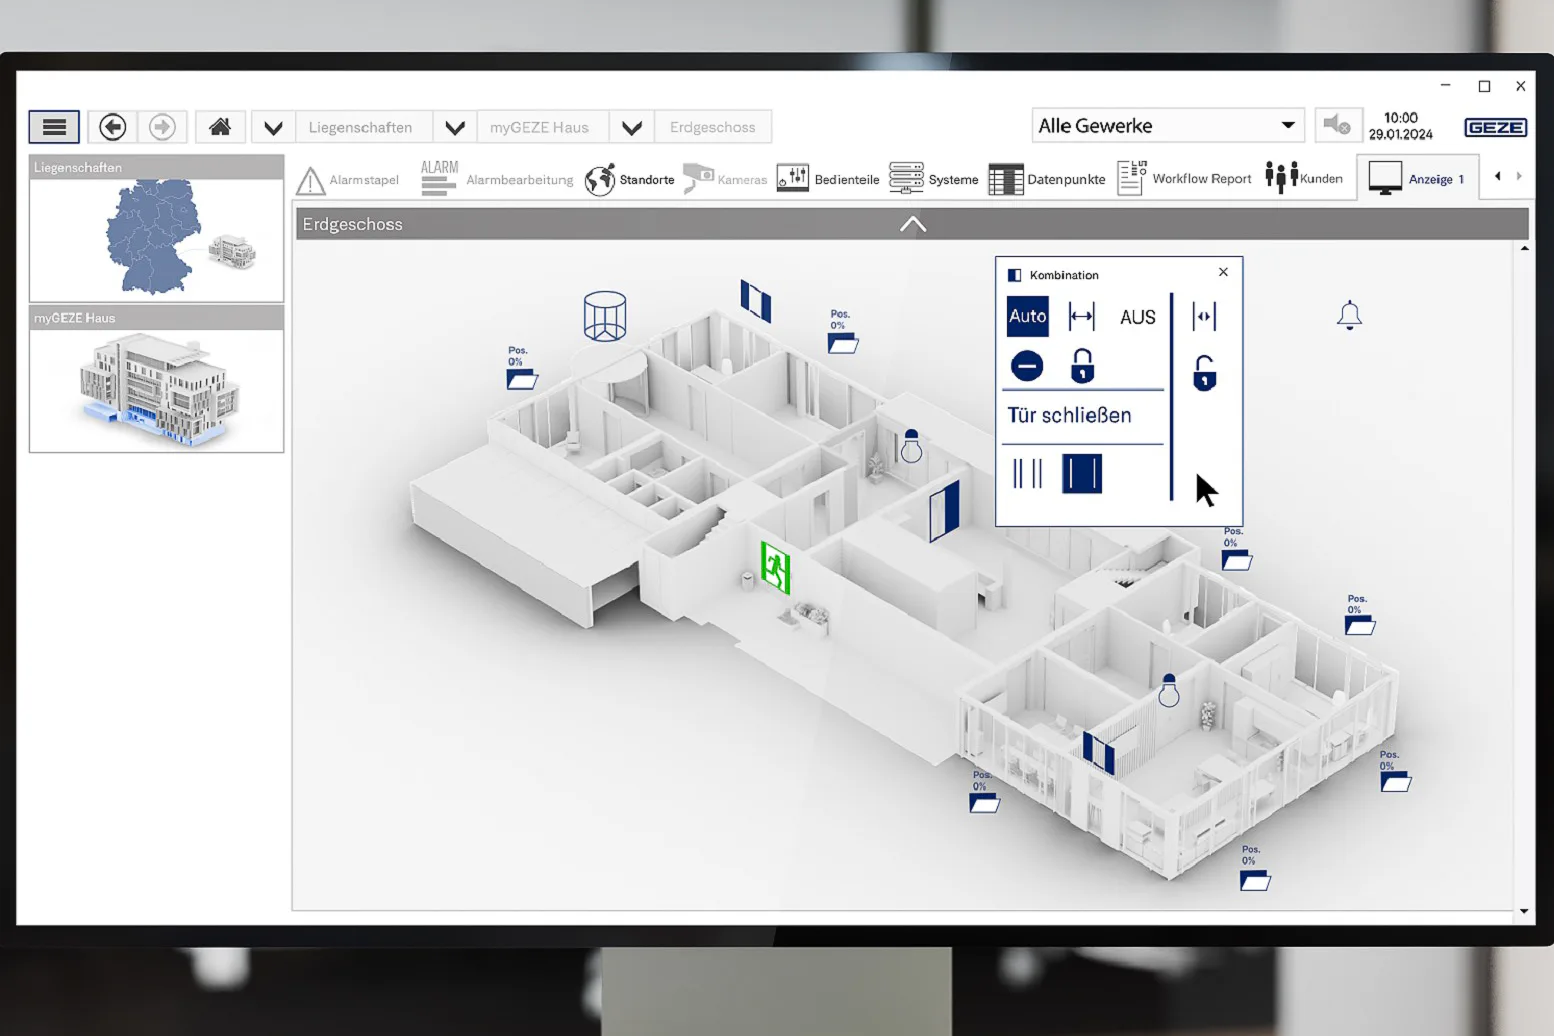The image size is (1554, 1036).
Task: Select the revolving door icon
Action: pyautogui.click(x=605, y=316)
